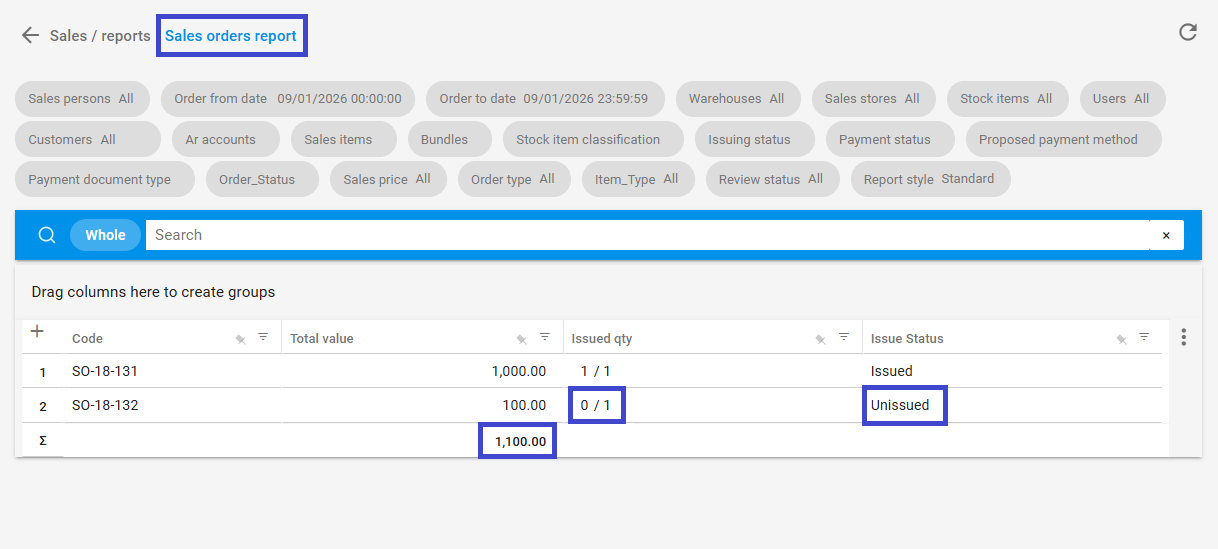Pin the Total value column
1218x549 pixels.
coord(521,339)
